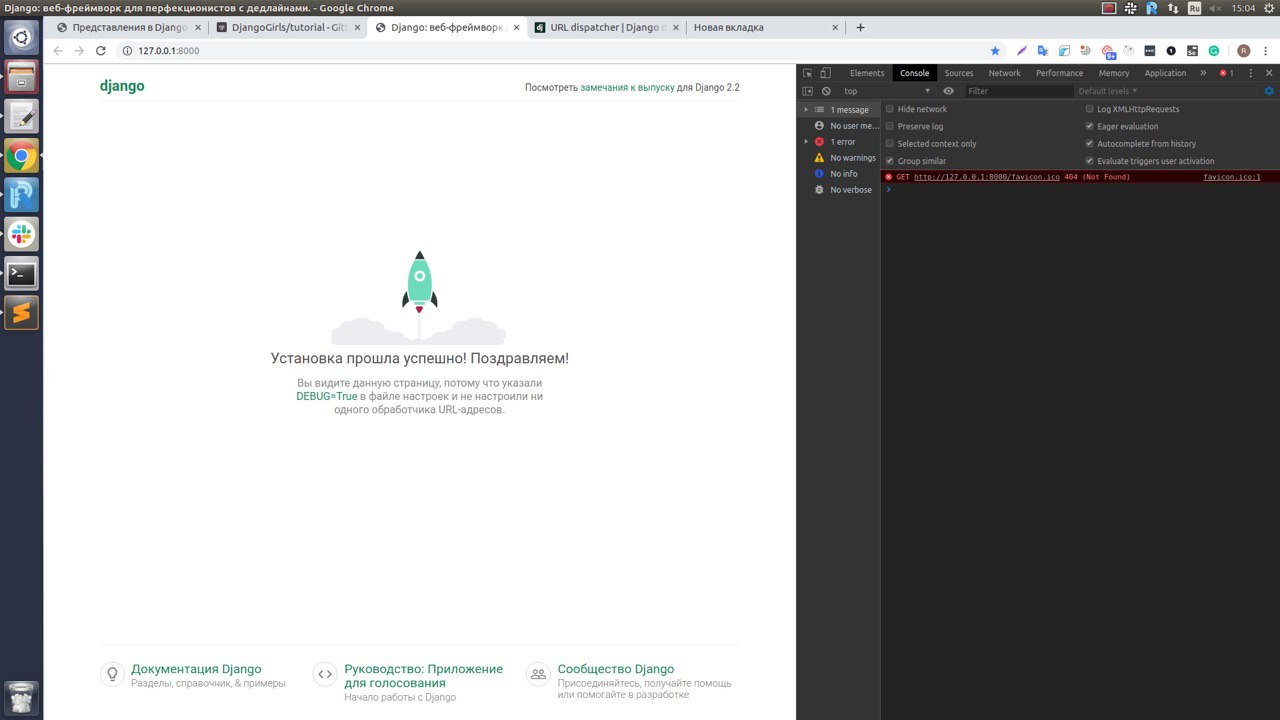Screen dimensions: 1280x720
Task: Switch to the Elements tab
Action: (867, 73)
